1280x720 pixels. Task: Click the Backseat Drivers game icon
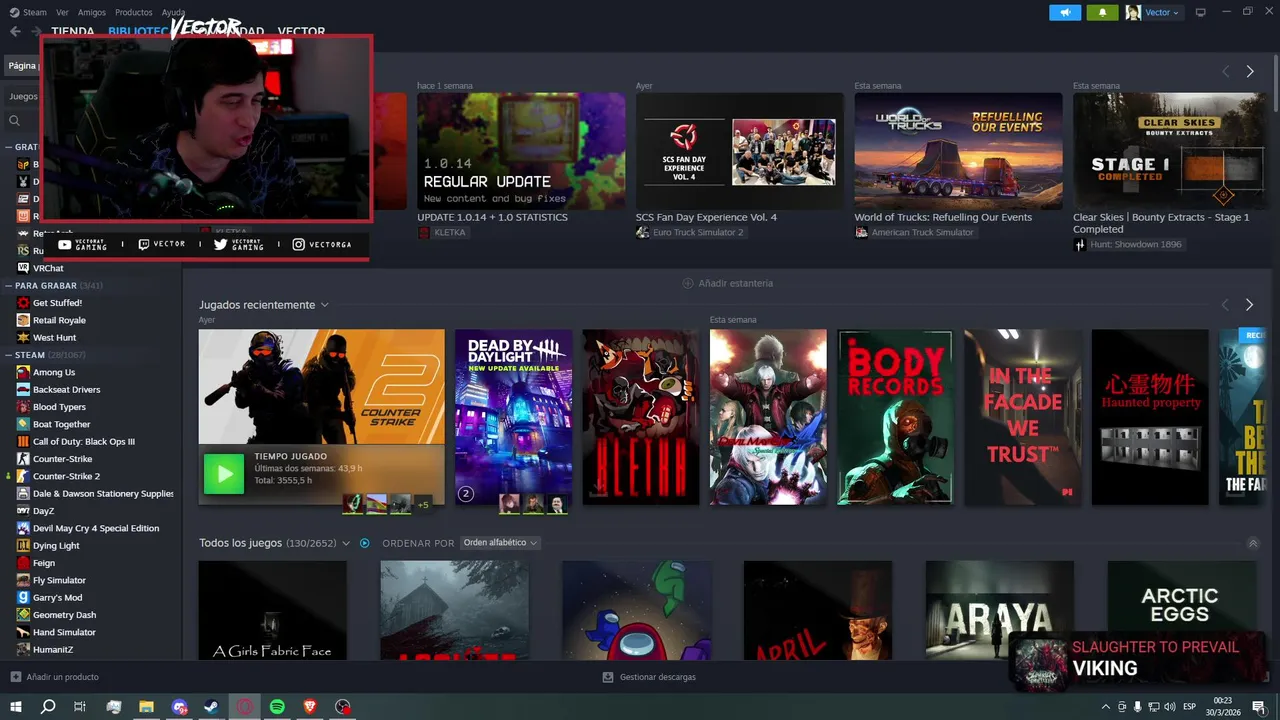pyautogui.click(x=23, y=389)
